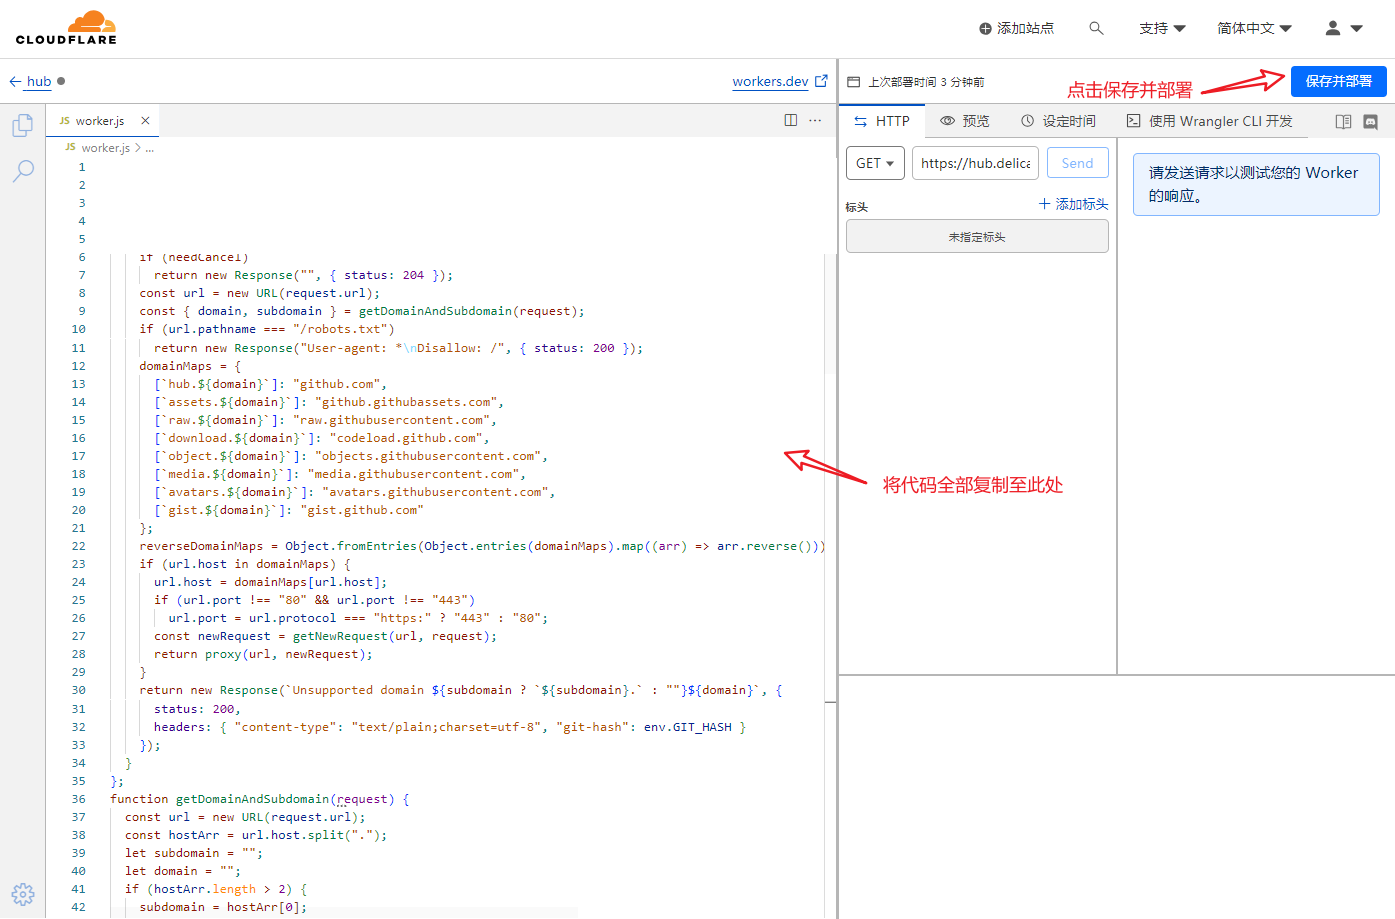Click the request URL input field
1395x919 pixels.
tap(975, 163)
